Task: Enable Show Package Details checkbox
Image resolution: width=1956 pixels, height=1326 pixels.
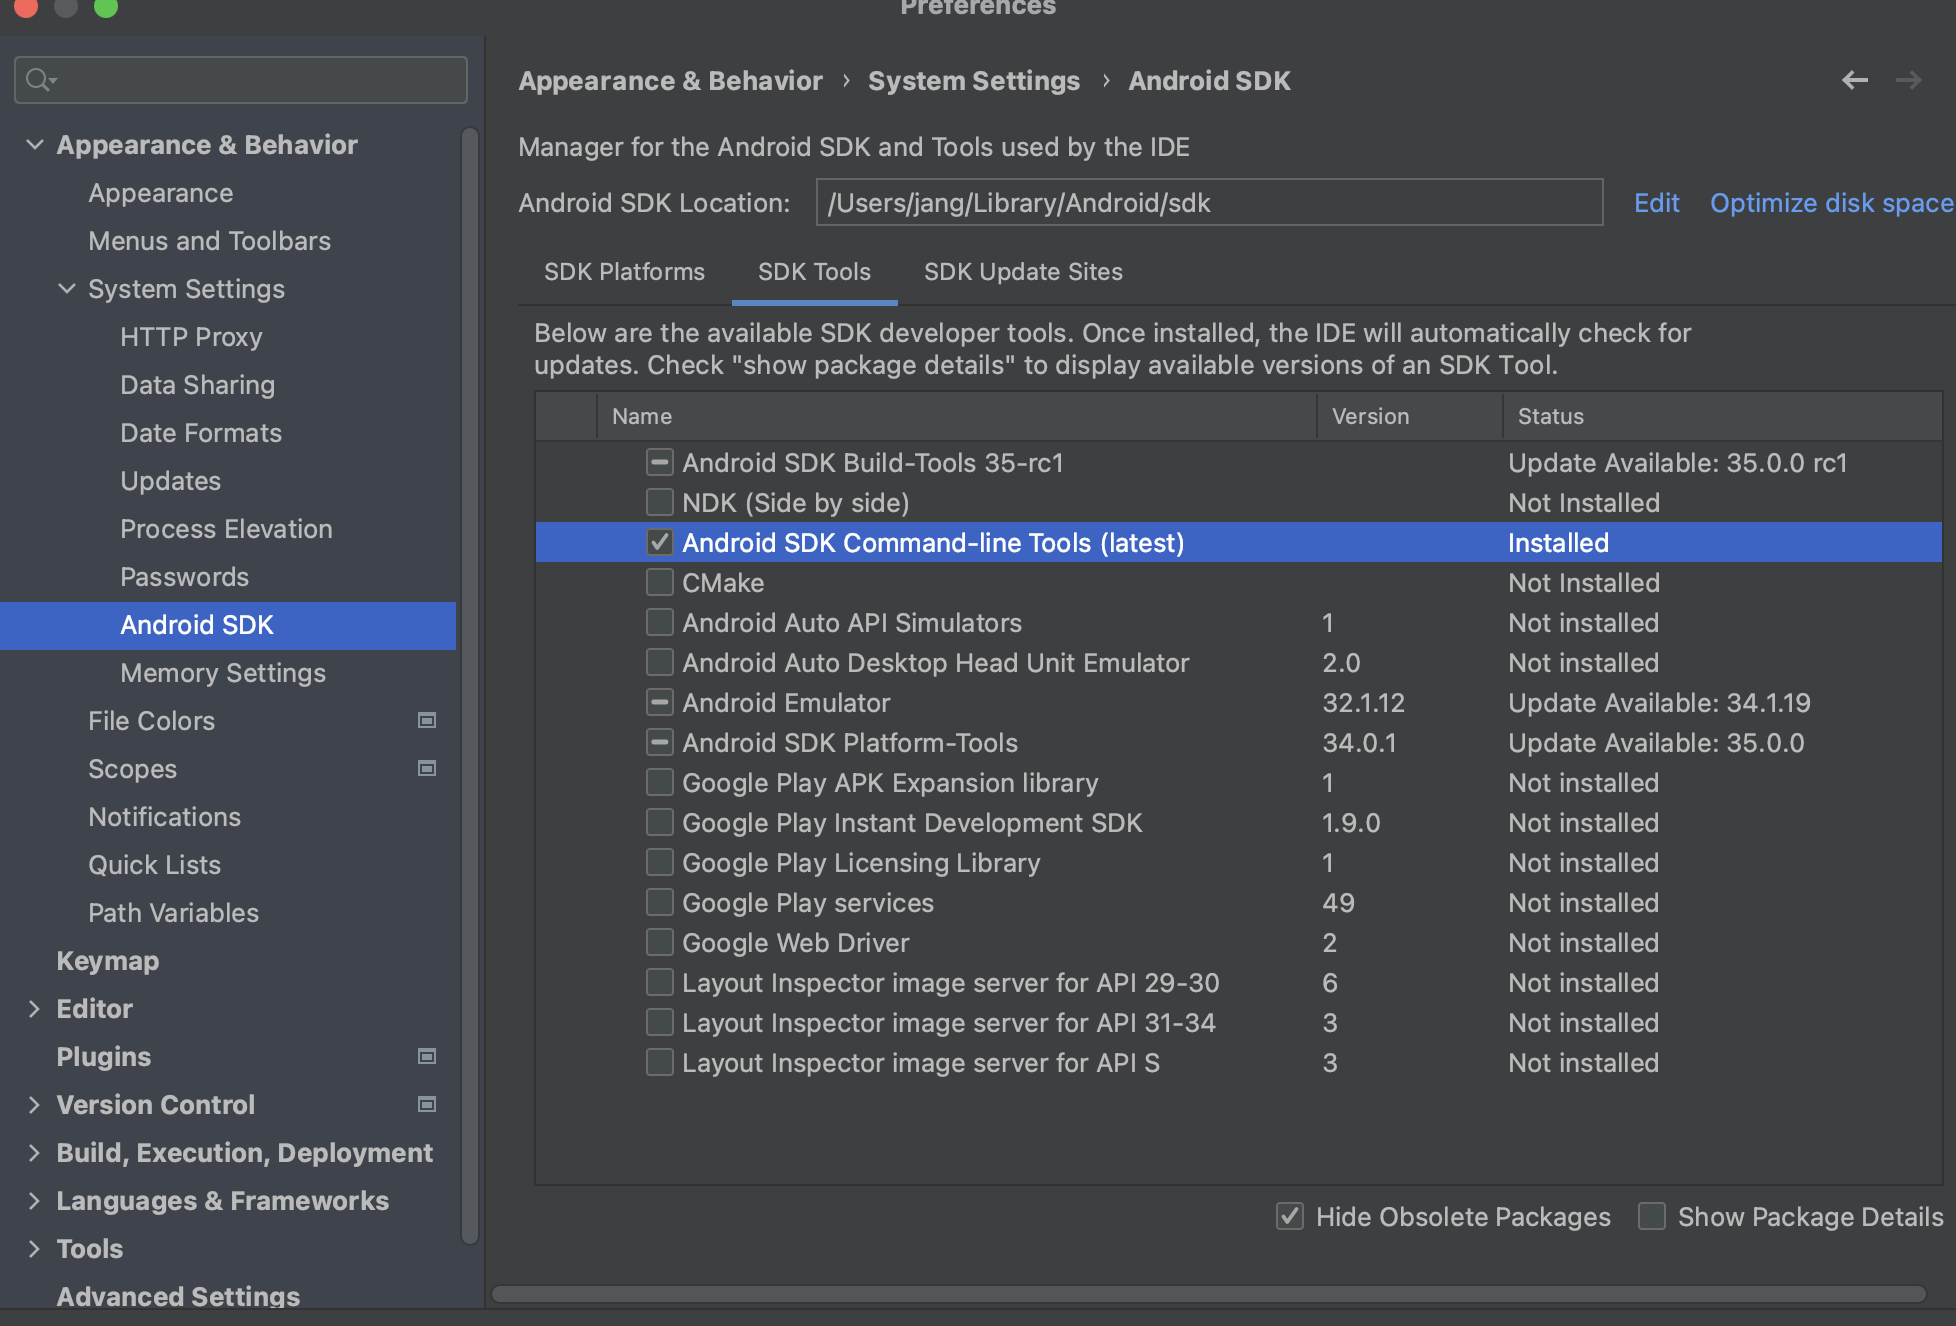Action: click(x=1652, y=1217)
